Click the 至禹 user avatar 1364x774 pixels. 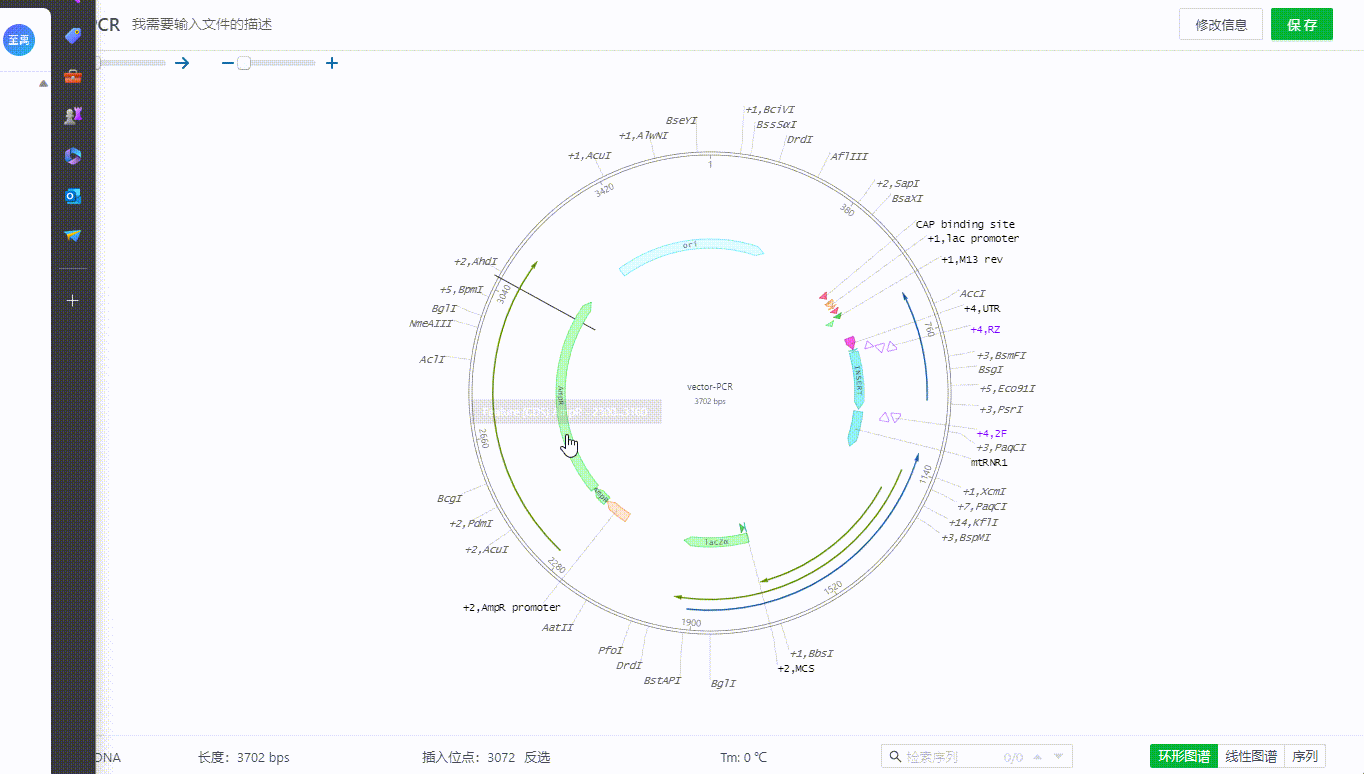(19, 41)
